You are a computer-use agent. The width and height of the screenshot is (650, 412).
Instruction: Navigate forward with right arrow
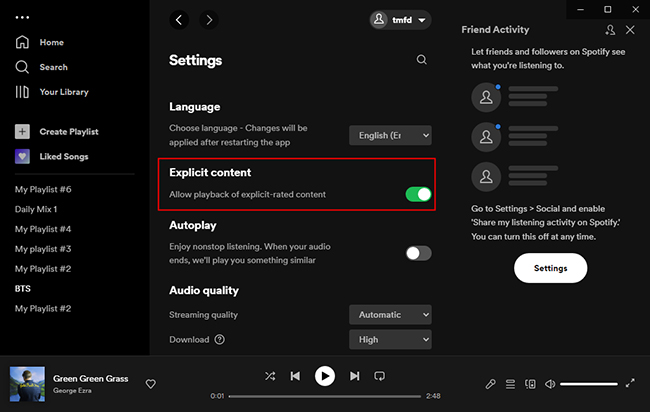pos(209,20)
